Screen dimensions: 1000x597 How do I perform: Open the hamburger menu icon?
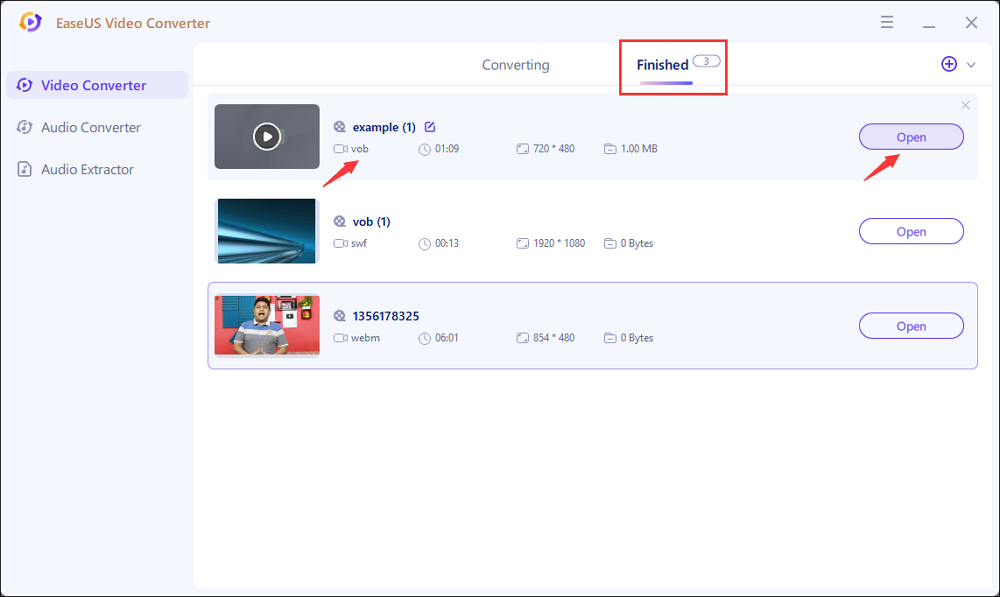[887, 22]
